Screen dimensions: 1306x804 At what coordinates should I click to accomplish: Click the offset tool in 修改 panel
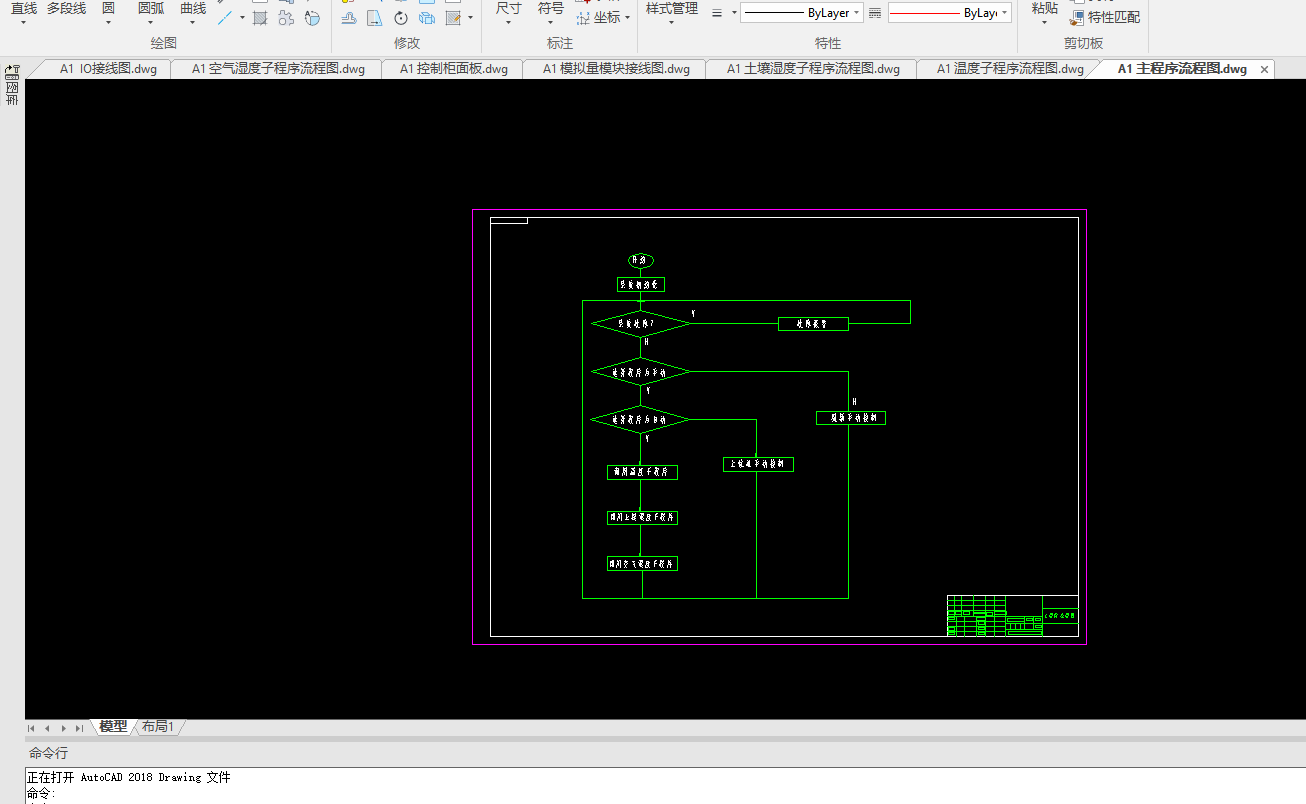click(x=349, y=18)
